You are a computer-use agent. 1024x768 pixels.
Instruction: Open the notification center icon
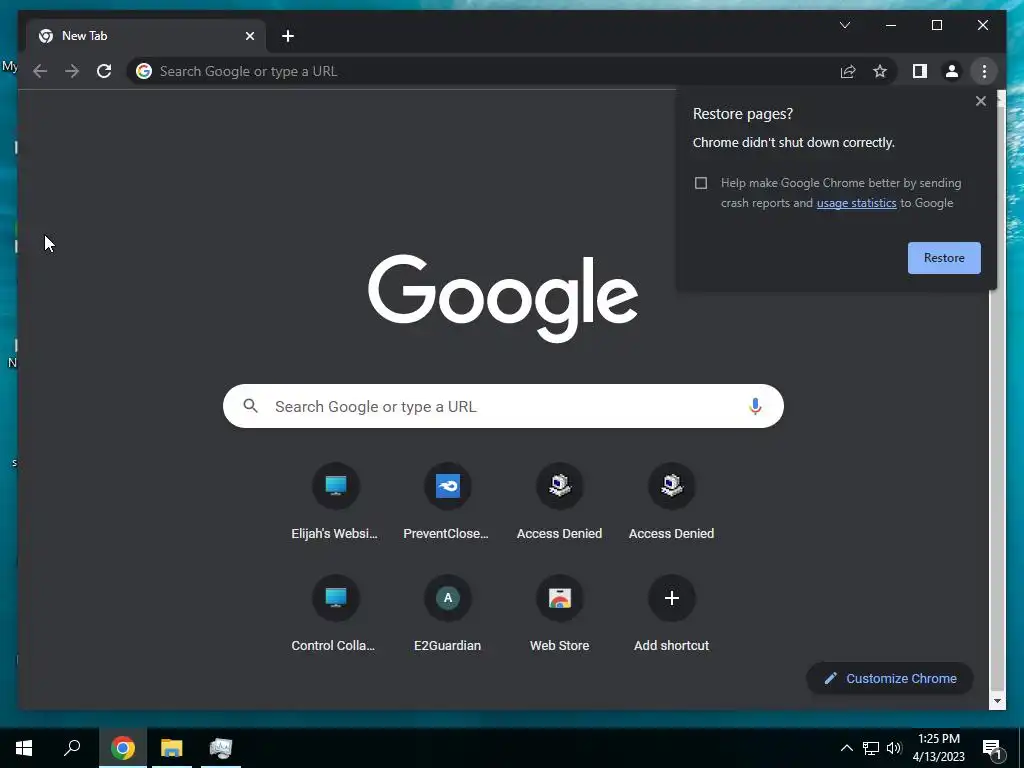tap(993, 749)
